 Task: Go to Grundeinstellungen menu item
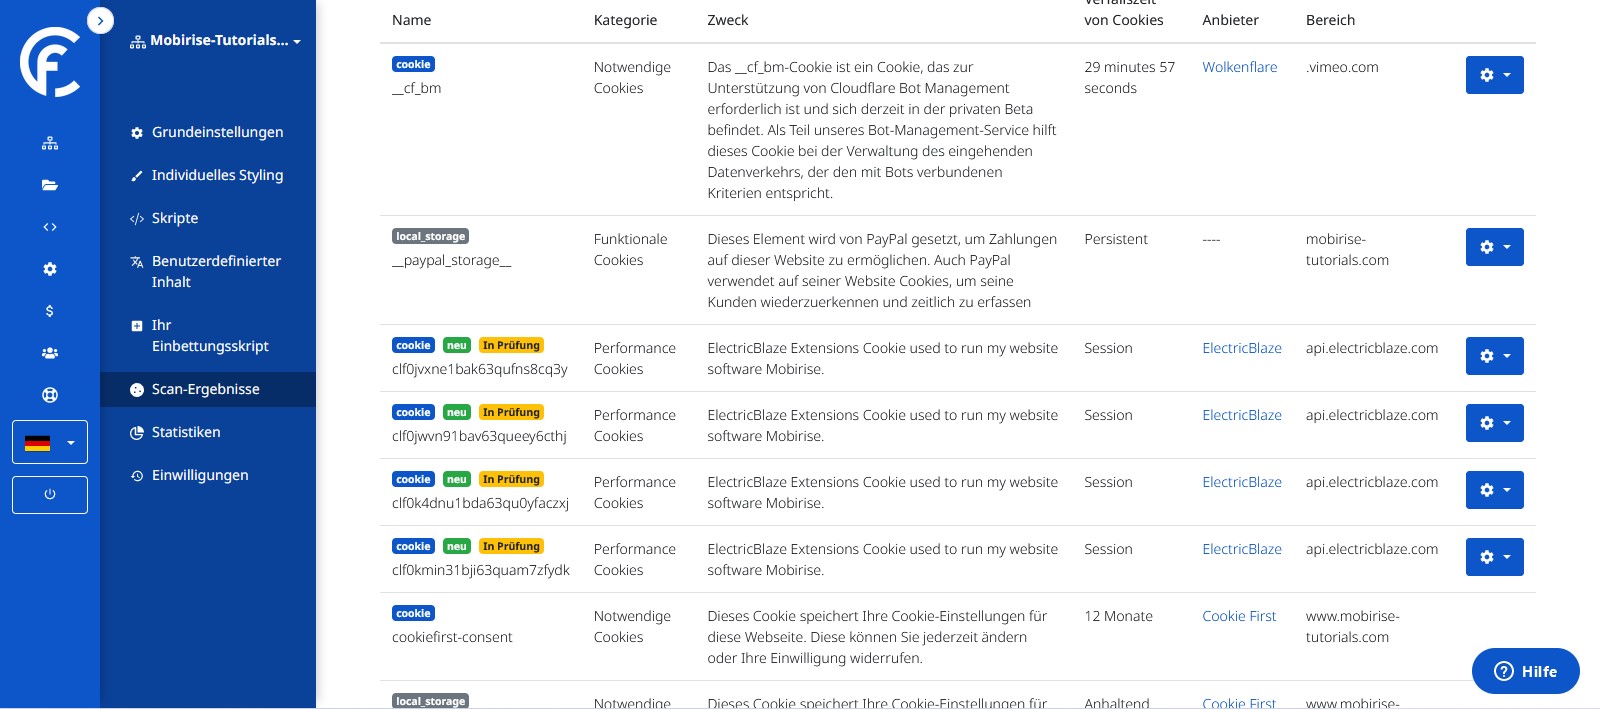[x=217, y=132]
